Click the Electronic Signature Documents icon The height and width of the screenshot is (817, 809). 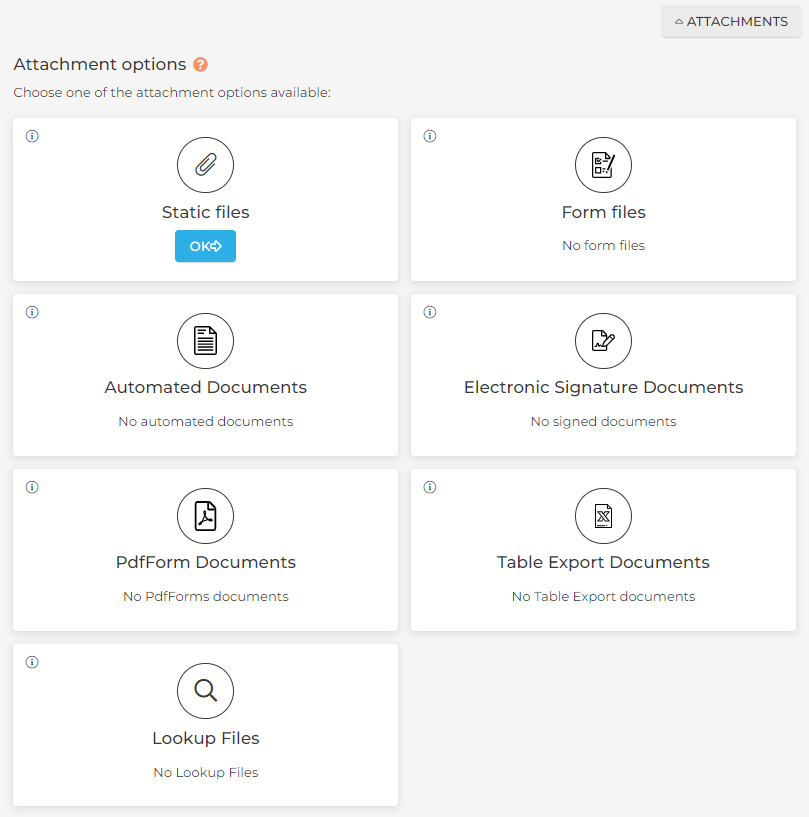(x=603, y=341)
